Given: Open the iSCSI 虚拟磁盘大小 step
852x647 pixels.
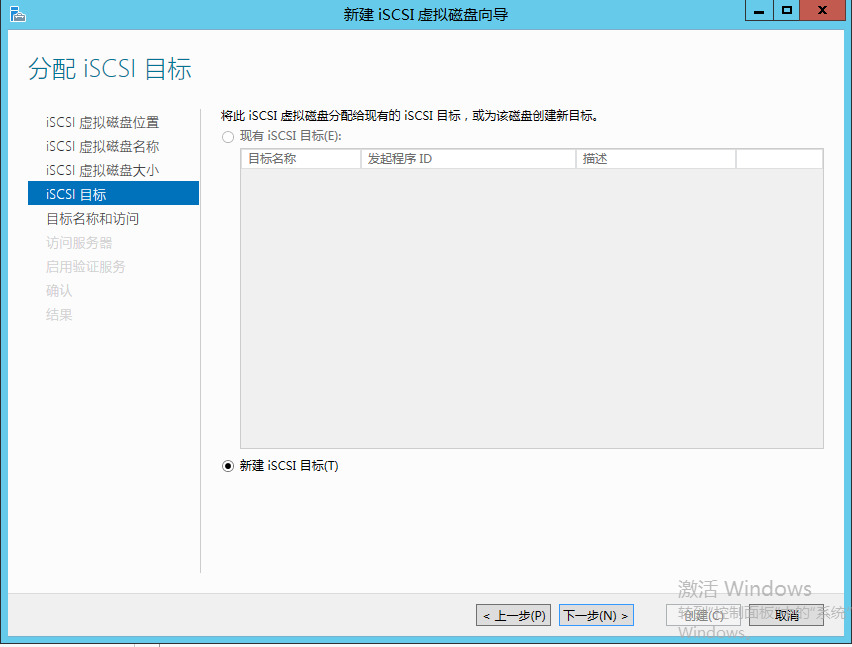Looking at the screenshot, I should click(x=103, y=170).
